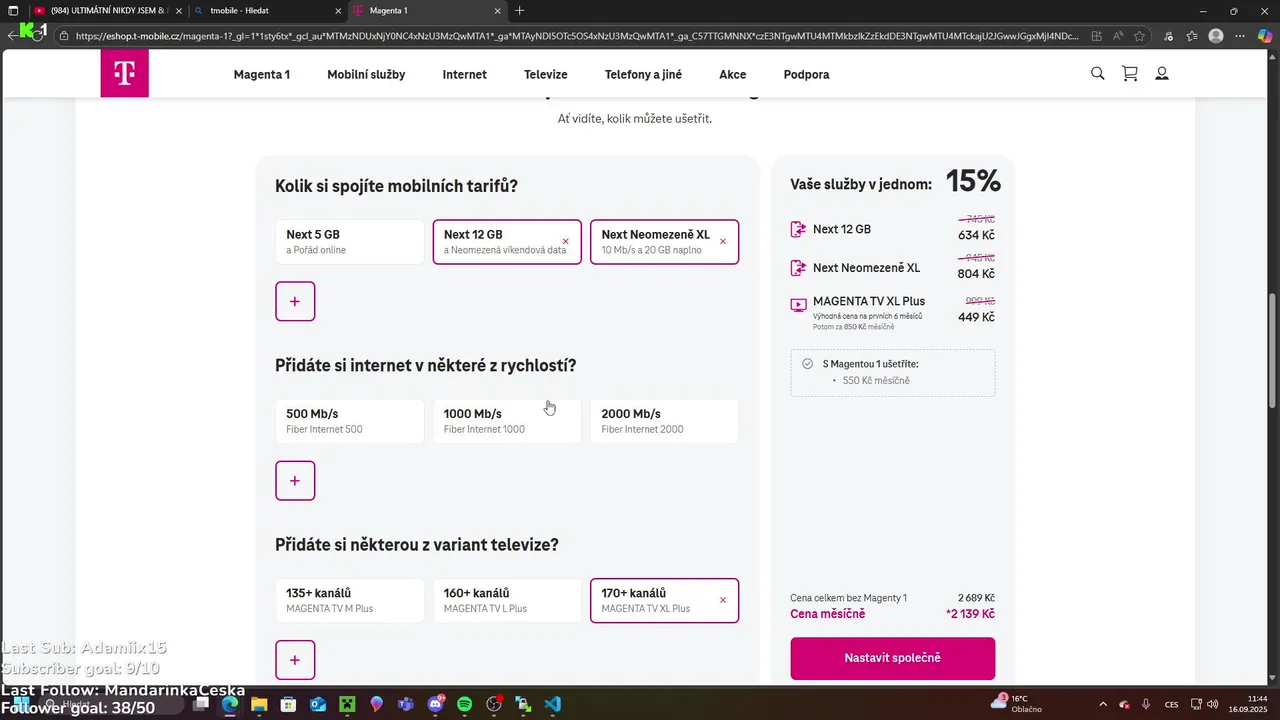
Task: Open Edge read aloud icon
Action: click(x=1118, y=36)
